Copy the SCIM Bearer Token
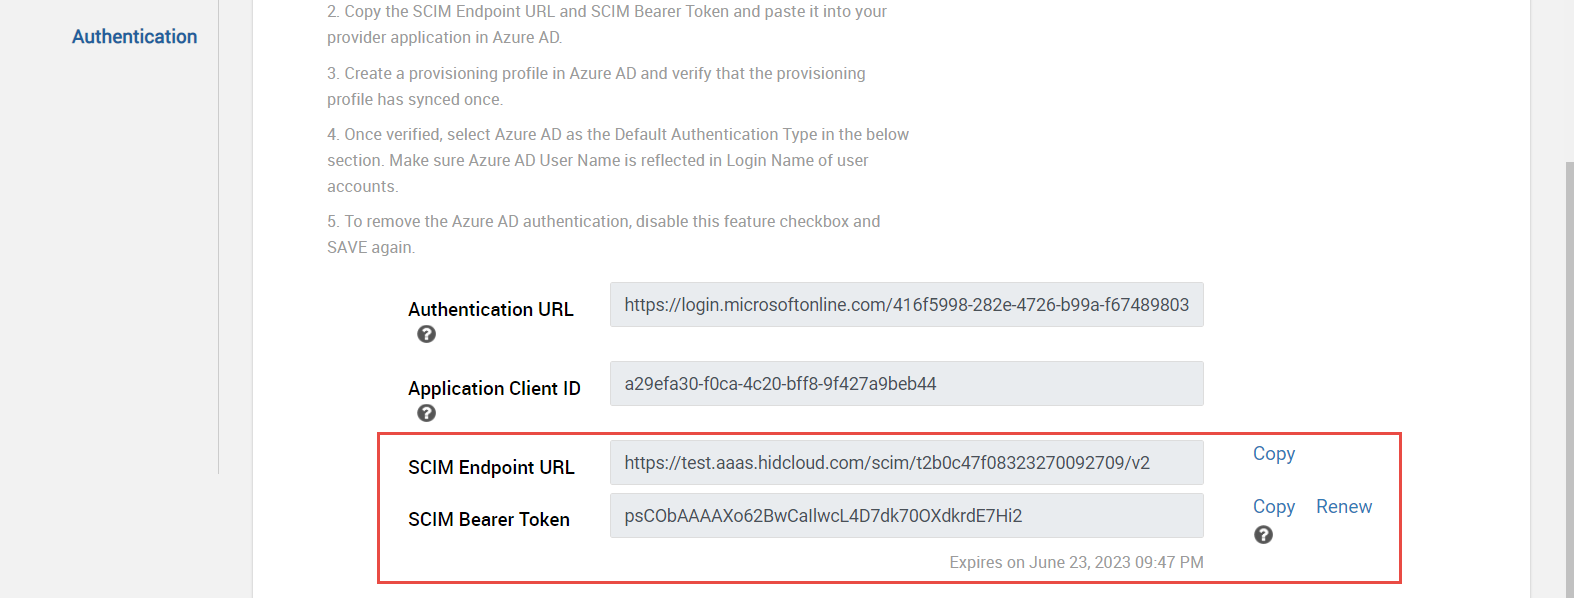Image resolution: width=1574 pixels, height=598 pixels. pyautogui.click(x=1274, y=507)
